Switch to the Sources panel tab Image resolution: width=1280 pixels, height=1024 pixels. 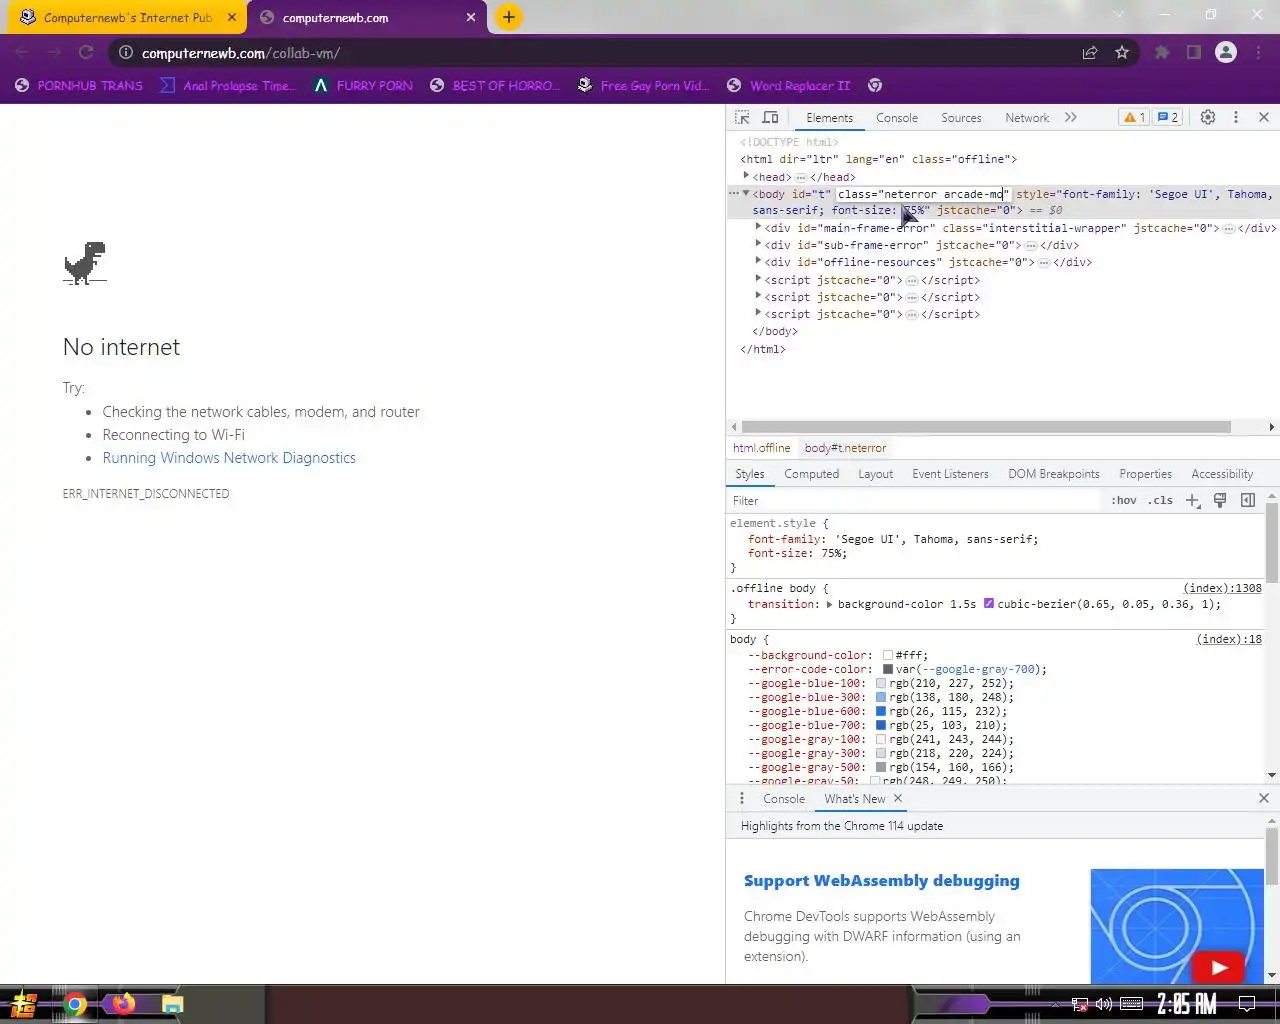point(961,118)
